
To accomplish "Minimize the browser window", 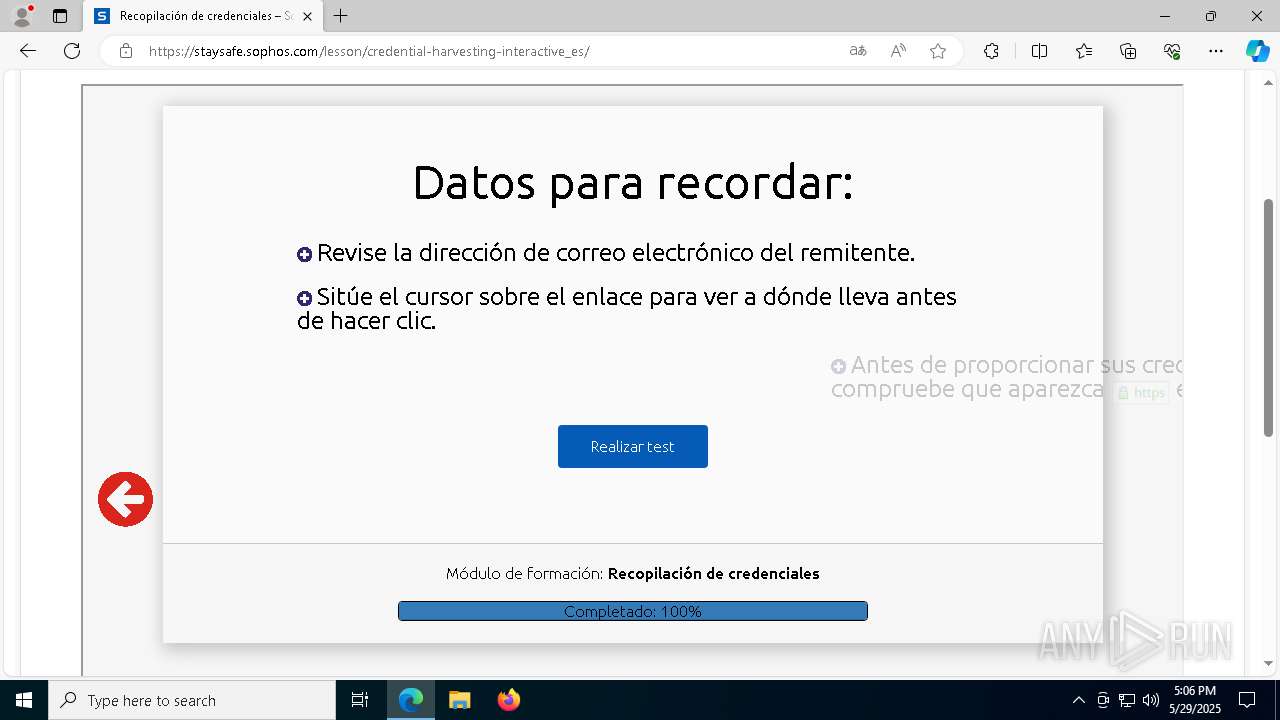I will click(1165, 16).
